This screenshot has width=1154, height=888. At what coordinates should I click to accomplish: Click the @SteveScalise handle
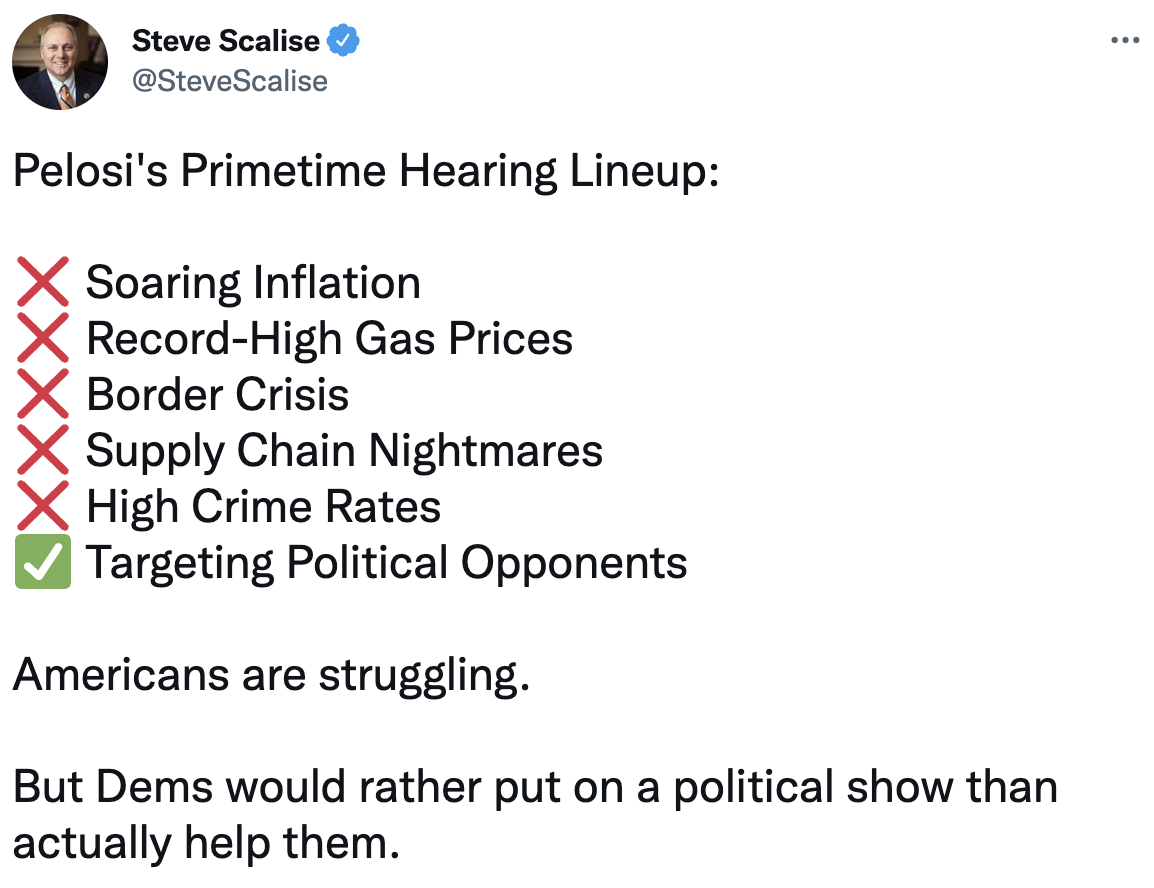coord(229,79)
